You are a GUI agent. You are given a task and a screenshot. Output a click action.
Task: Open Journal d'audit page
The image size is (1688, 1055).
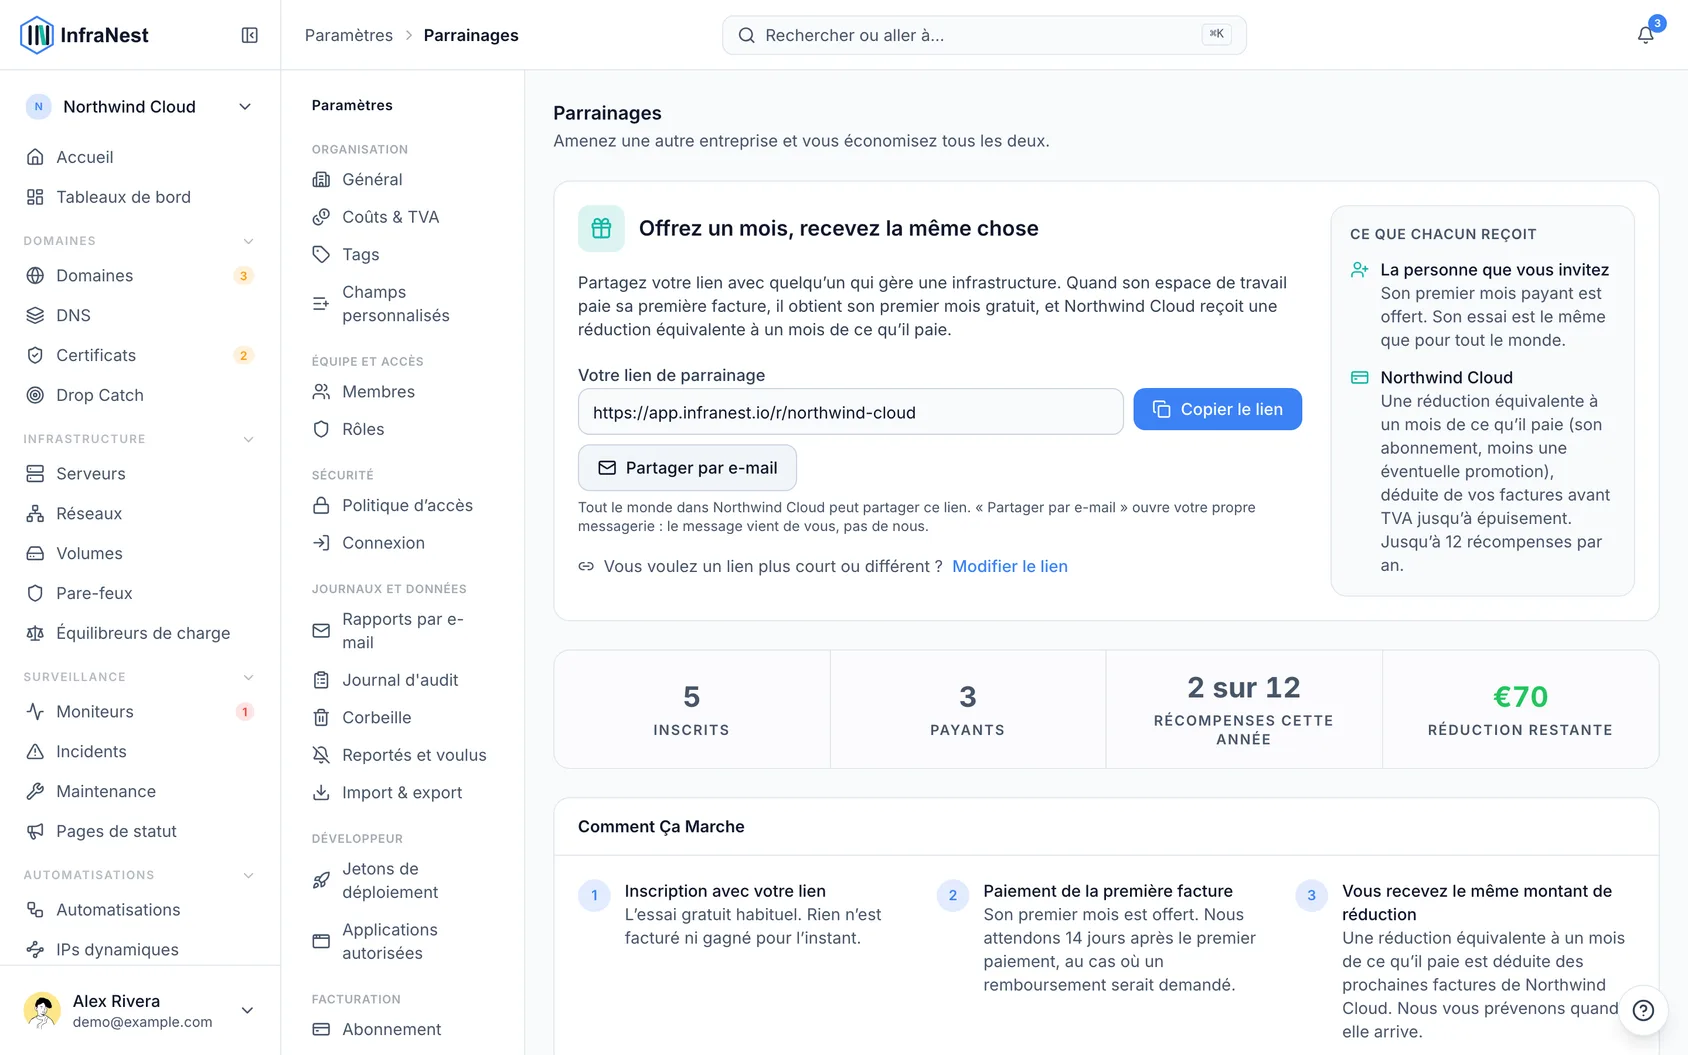403,680
